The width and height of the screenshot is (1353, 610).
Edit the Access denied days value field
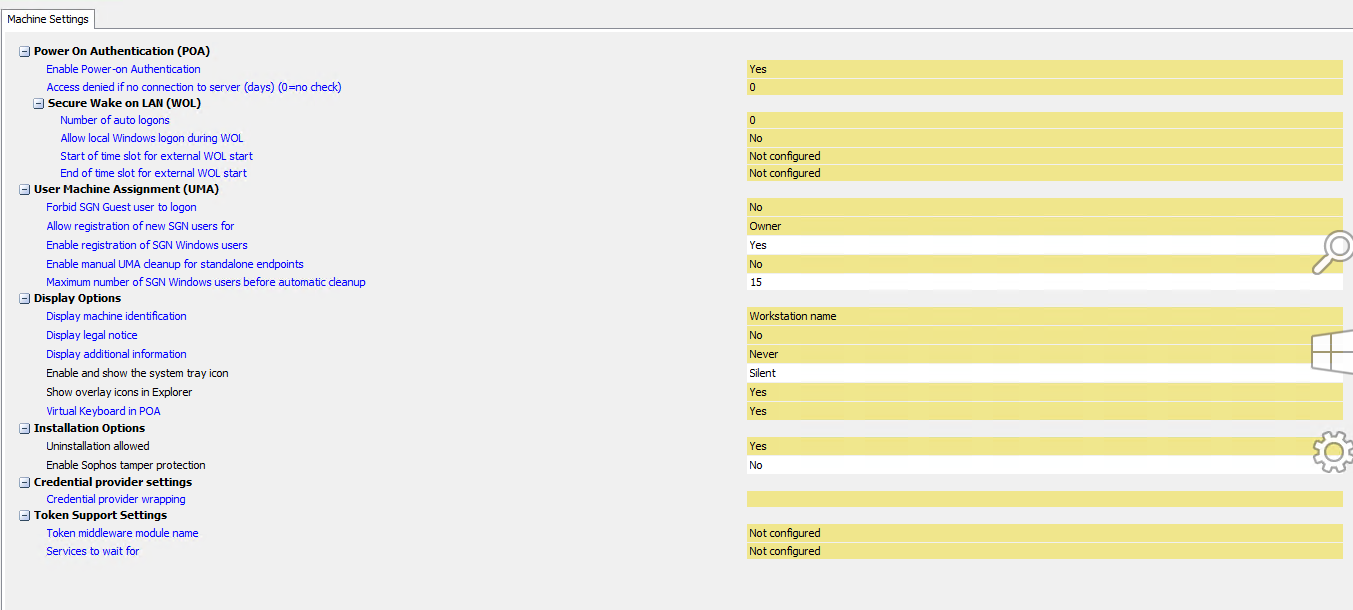pos(1045,87)
